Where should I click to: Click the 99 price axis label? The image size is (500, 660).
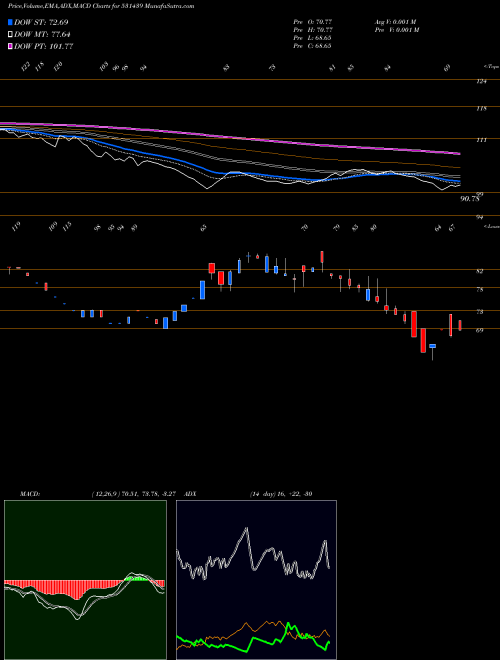click(x=480, y=194)
